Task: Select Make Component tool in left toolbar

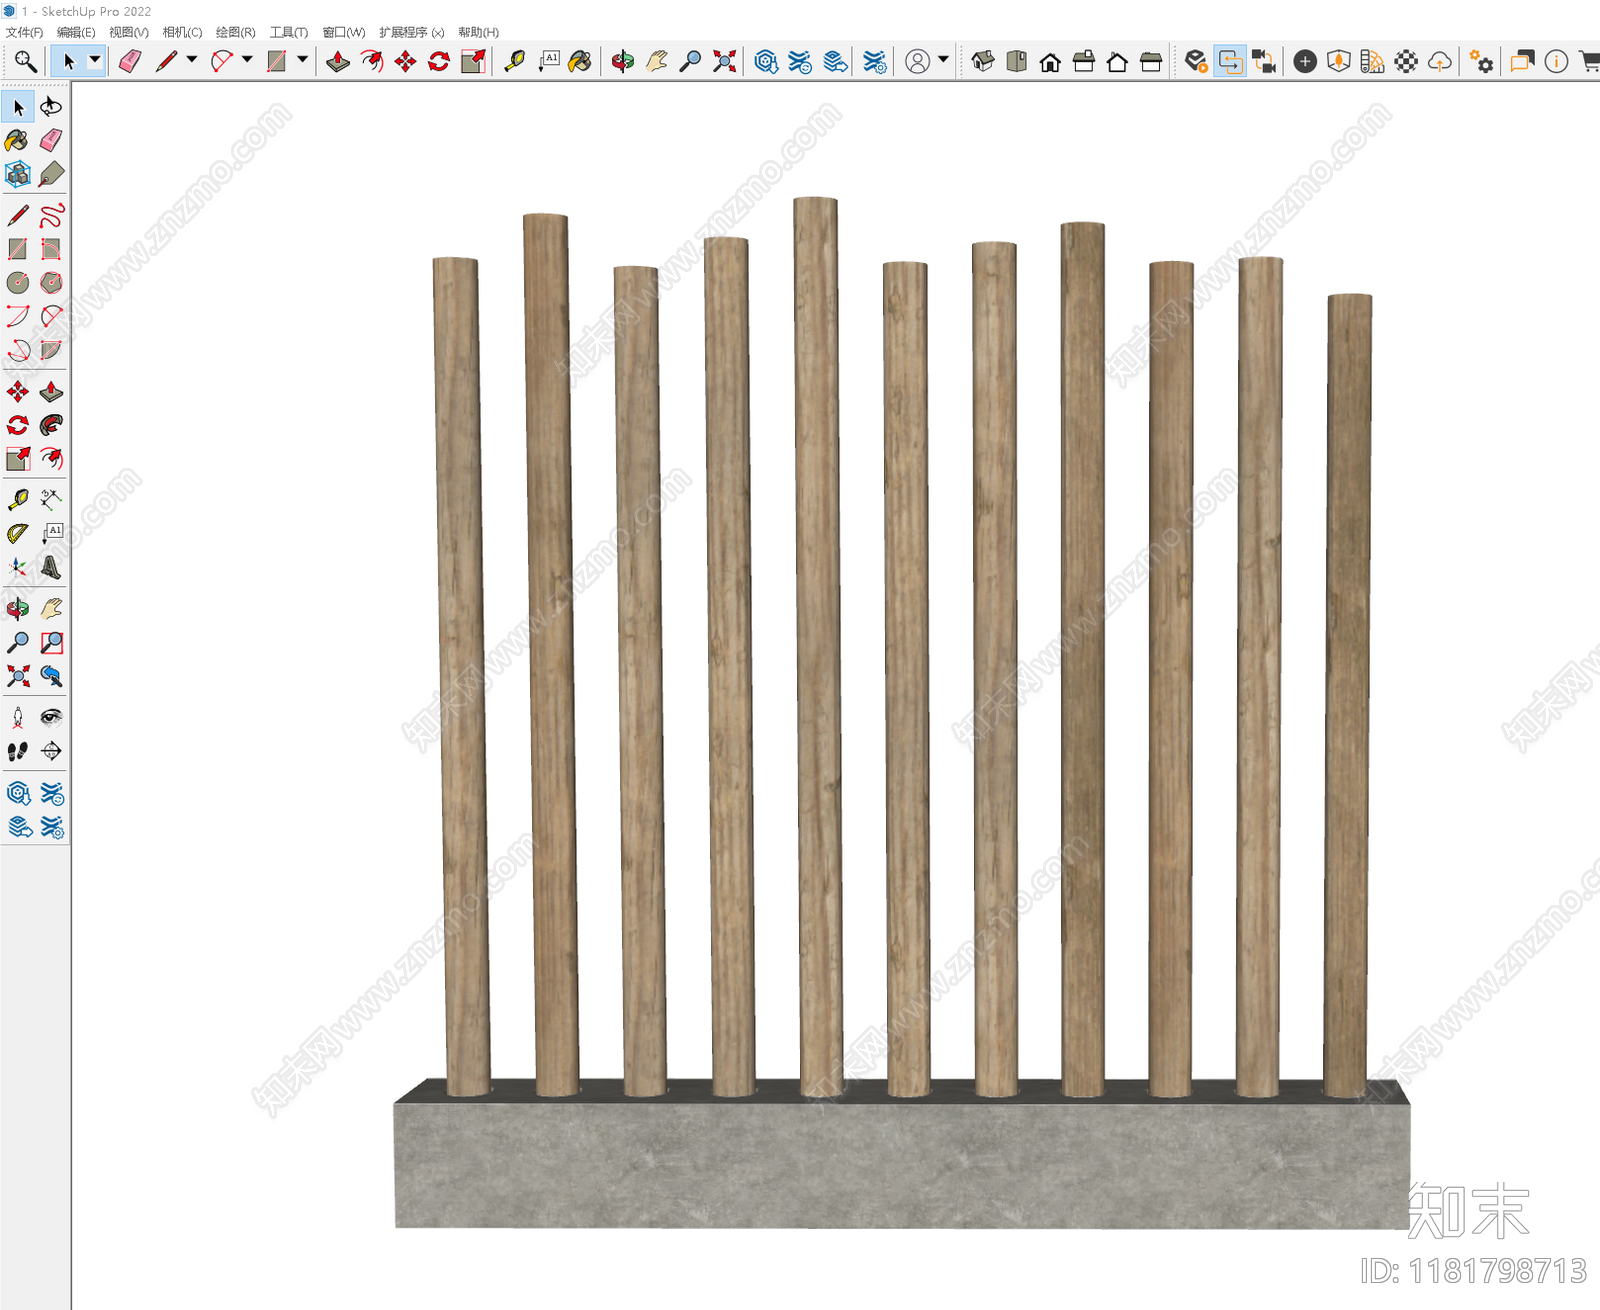Action: (18, 174)
